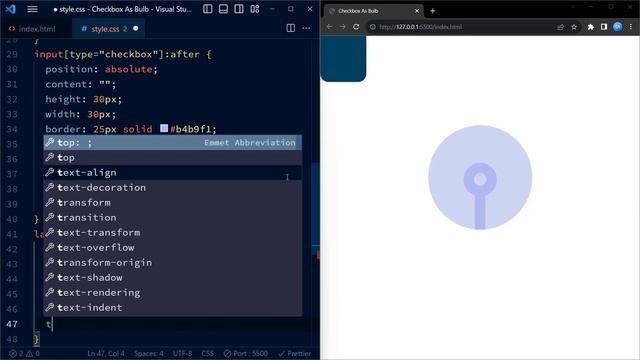Select 'text-align' from autocomplete list
Viewport: 640px width, 360px height.
(173, 173)
